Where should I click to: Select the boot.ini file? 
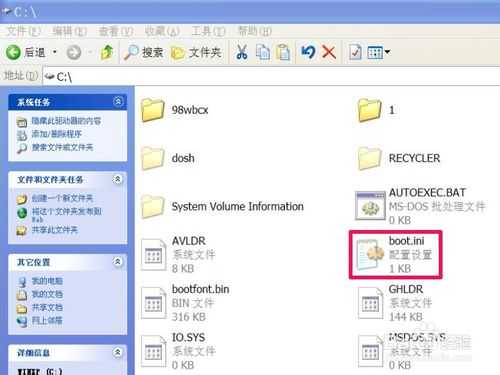[x=395, y=255]
